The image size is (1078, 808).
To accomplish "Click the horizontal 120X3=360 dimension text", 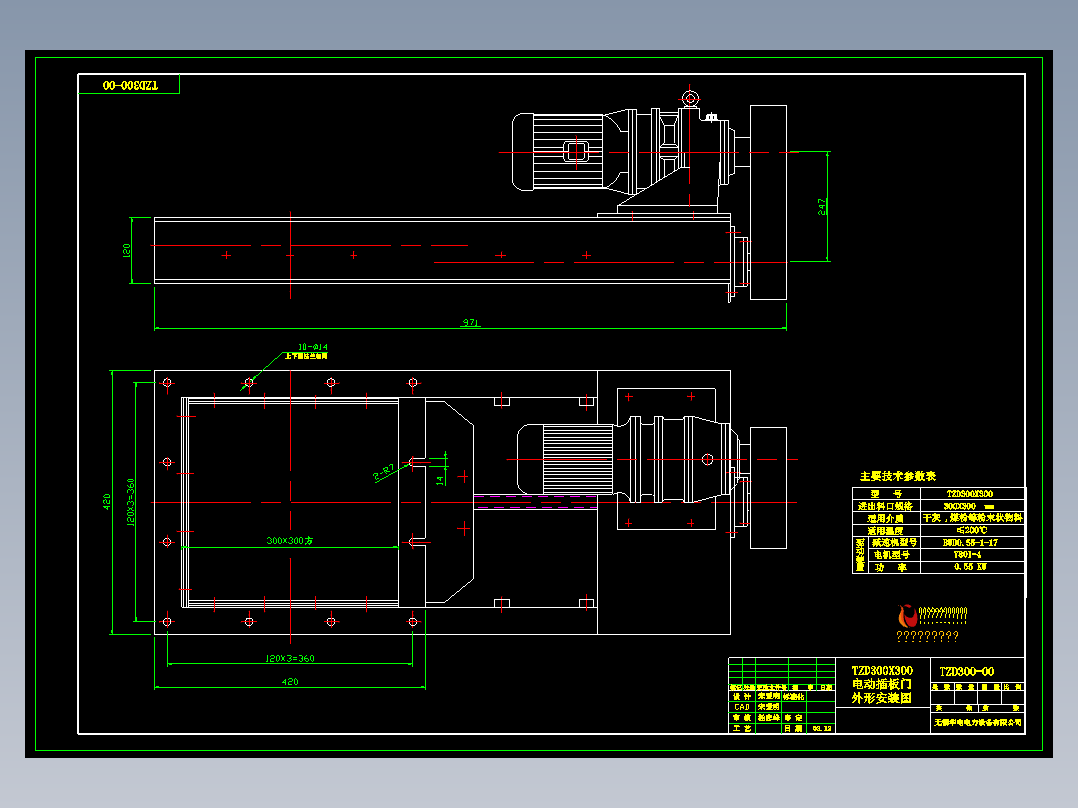I will click(289, 658).
